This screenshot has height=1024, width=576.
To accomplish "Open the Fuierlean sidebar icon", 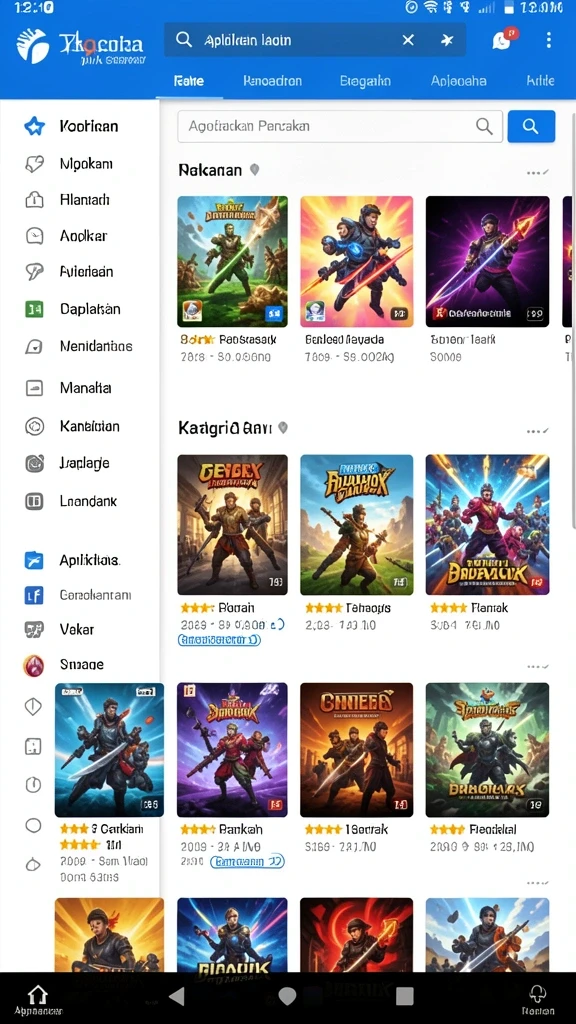I will (34, 272).
